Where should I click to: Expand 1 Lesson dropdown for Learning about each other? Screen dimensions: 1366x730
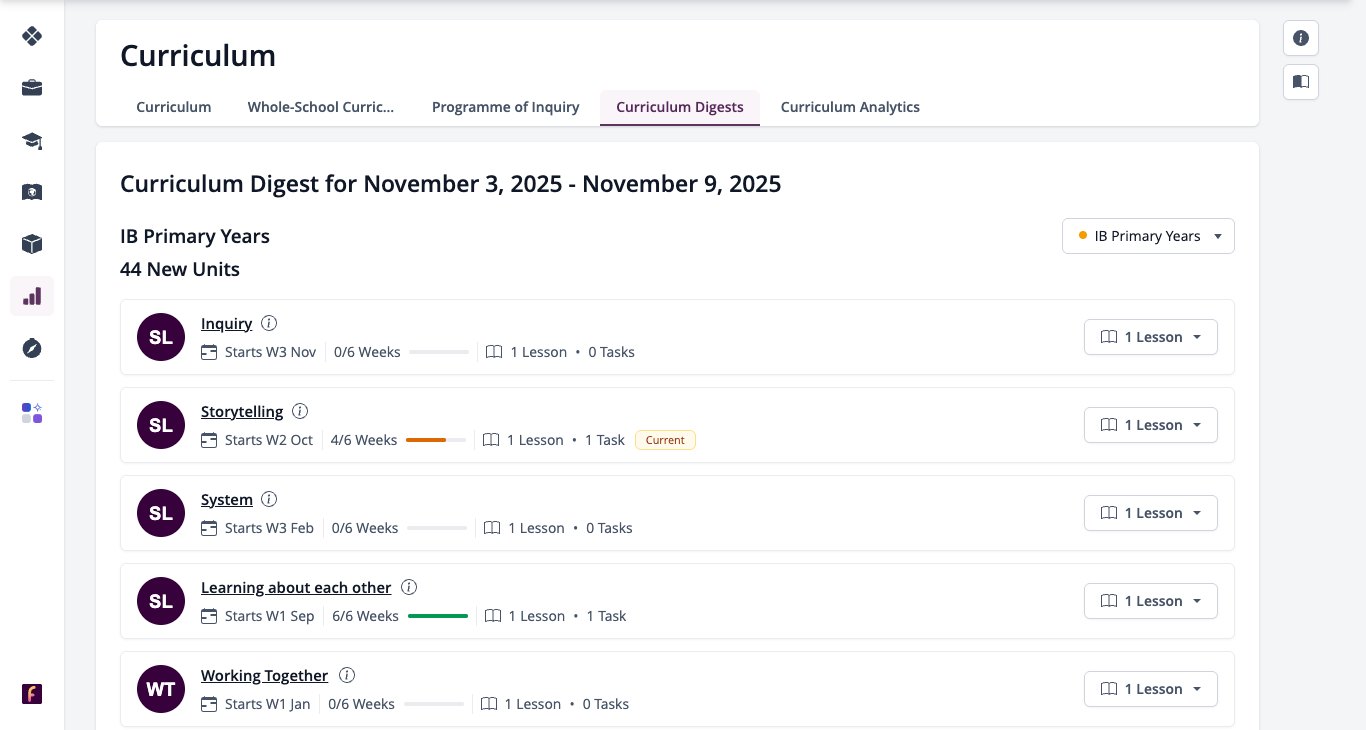(x=1151, y=601)
